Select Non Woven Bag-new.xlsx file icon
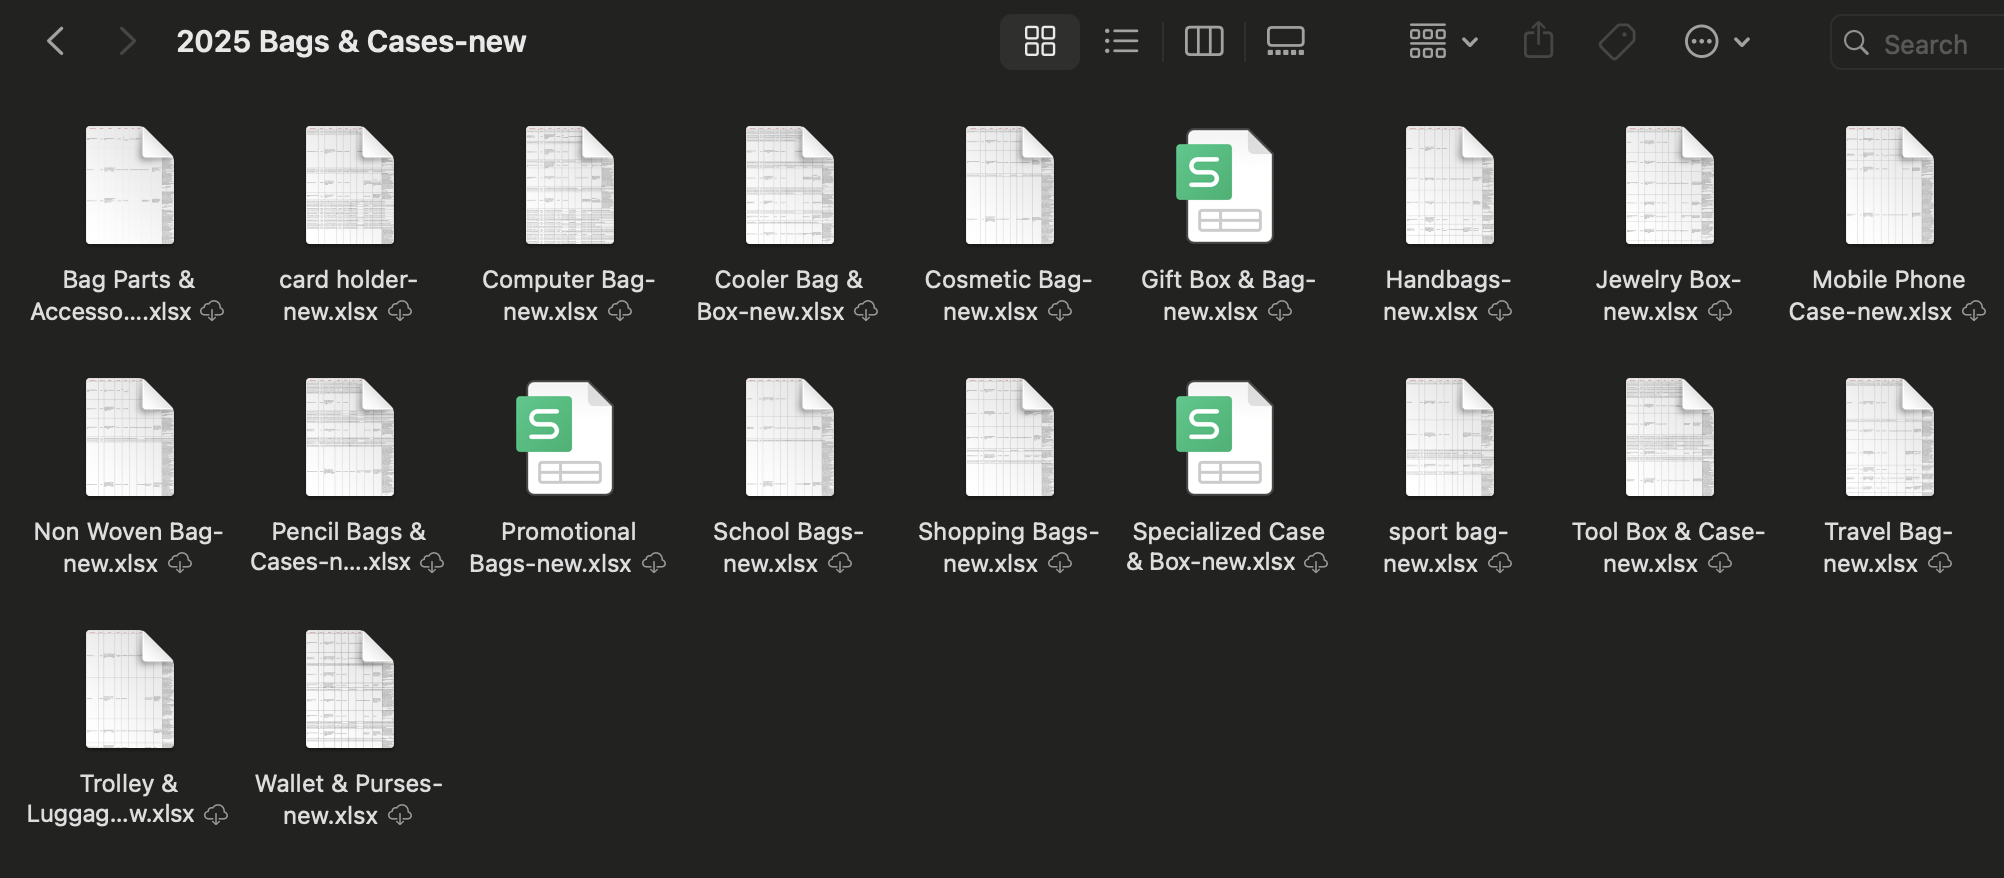2004x878 pixels. pyautogui.click(x=130, y=437)
